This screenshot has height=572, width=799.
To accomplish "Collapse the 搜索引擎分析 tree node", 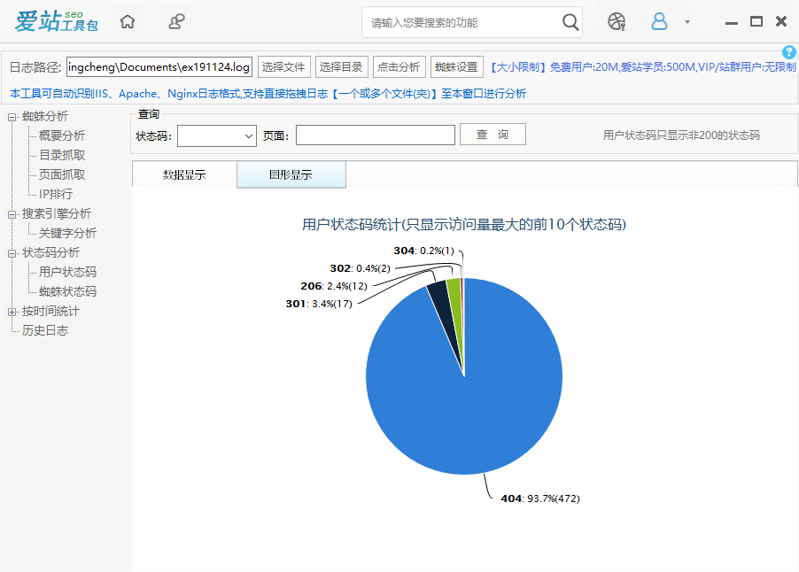I will 12,214.
